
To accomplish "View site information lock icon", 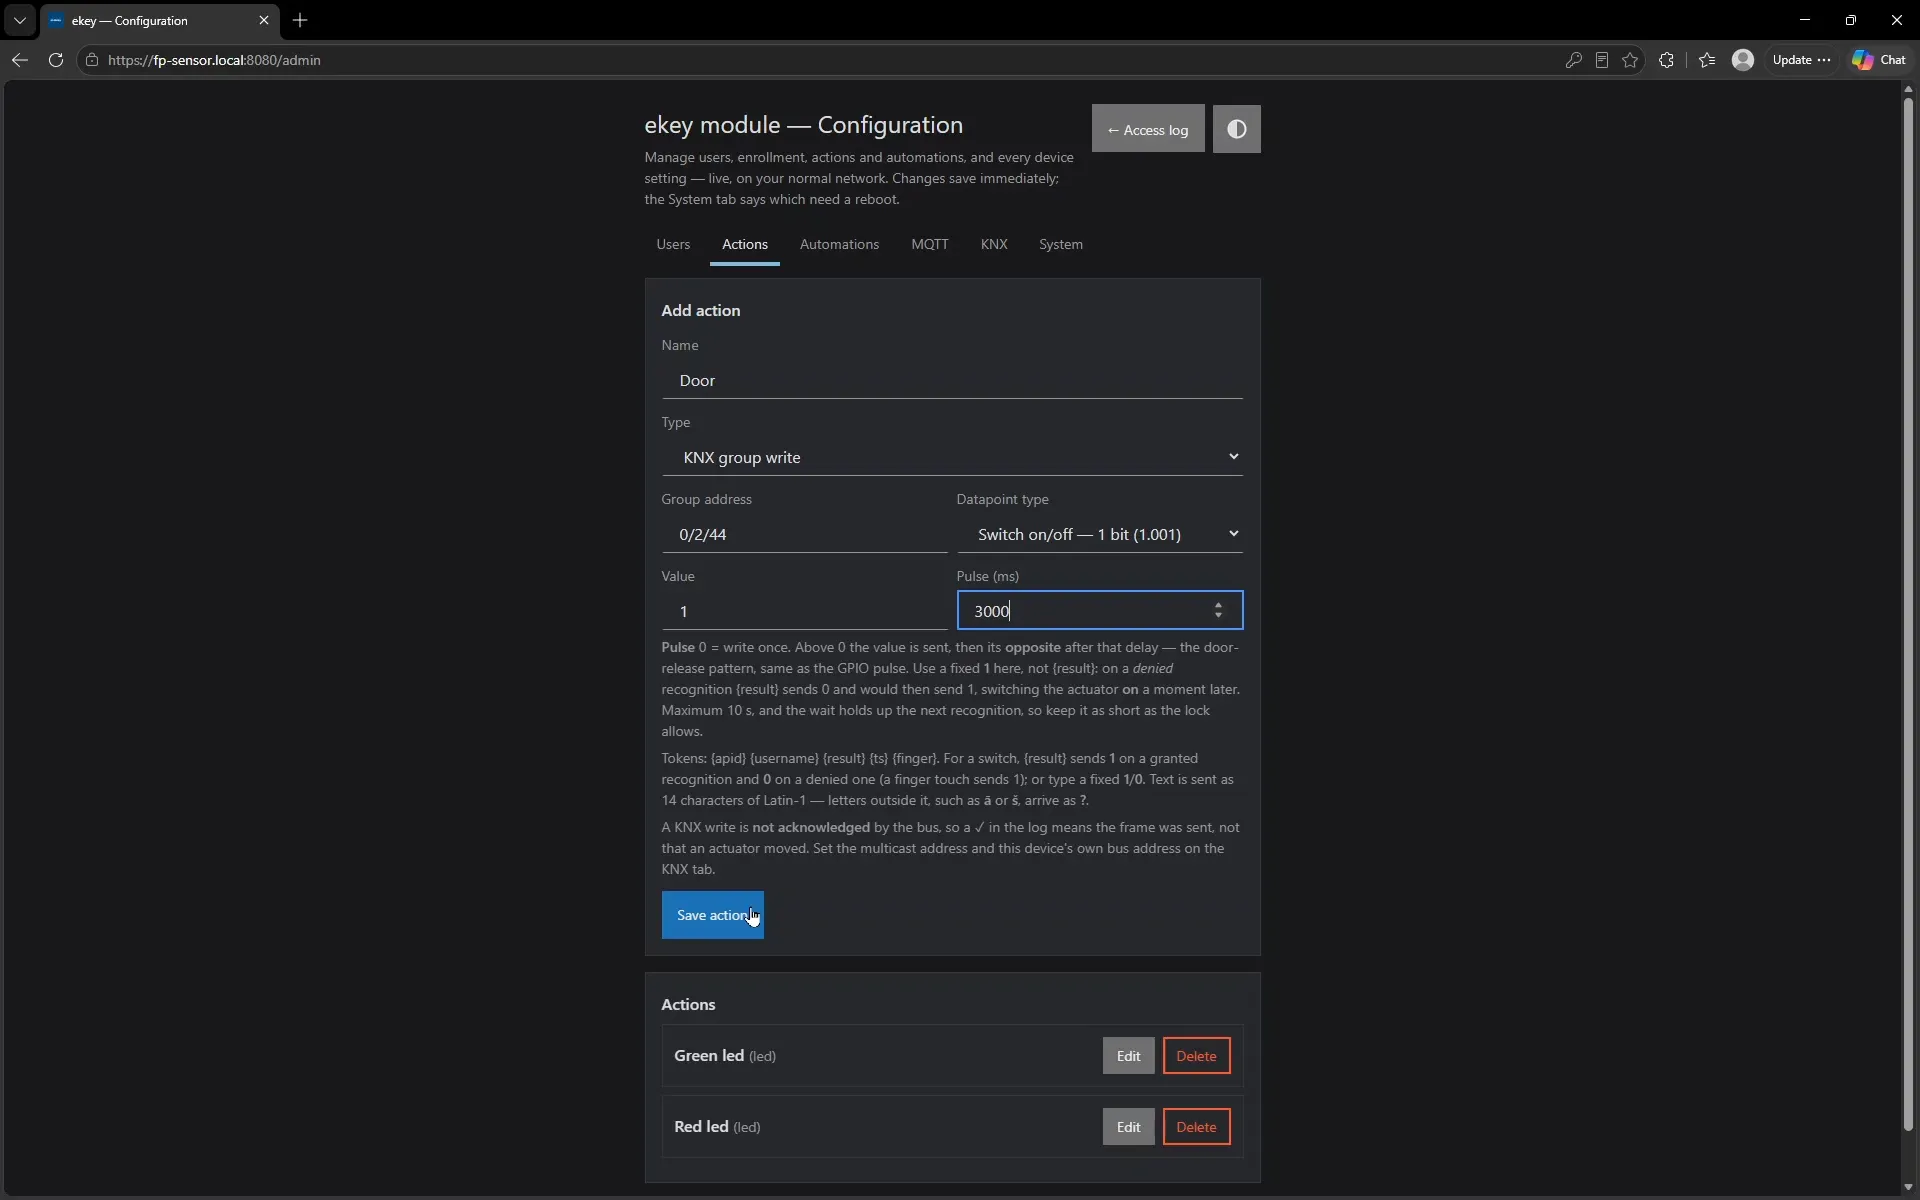I will 92,60.
